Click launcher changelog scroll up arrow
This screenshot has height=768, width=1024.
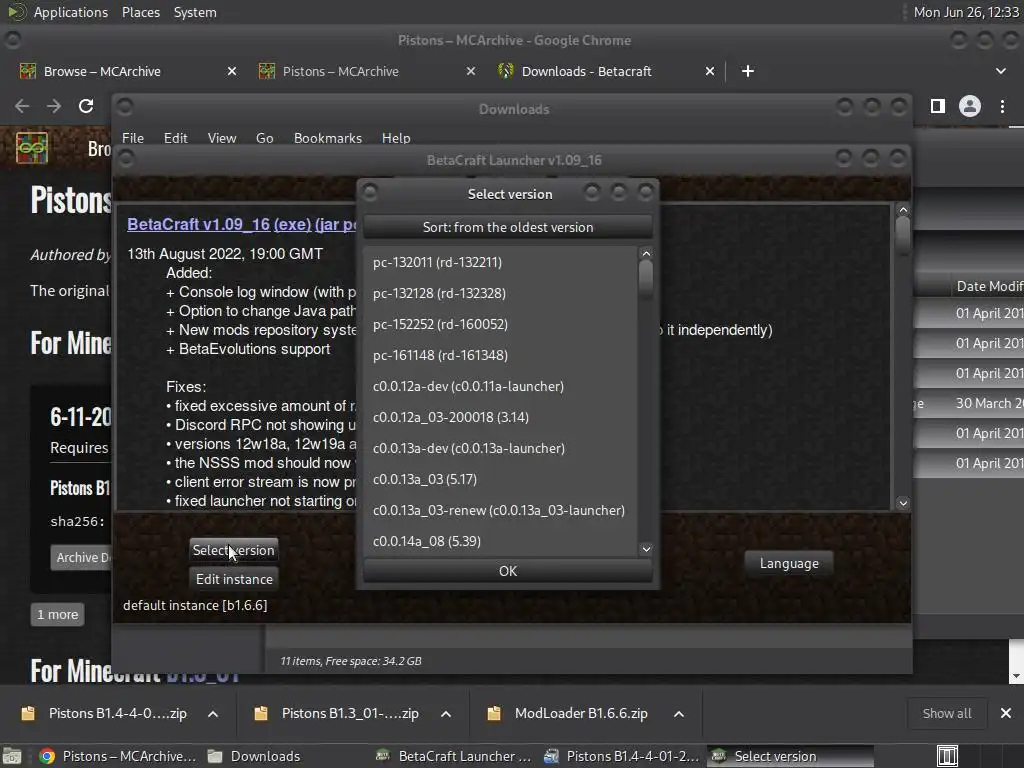click(x=903, y=210)
